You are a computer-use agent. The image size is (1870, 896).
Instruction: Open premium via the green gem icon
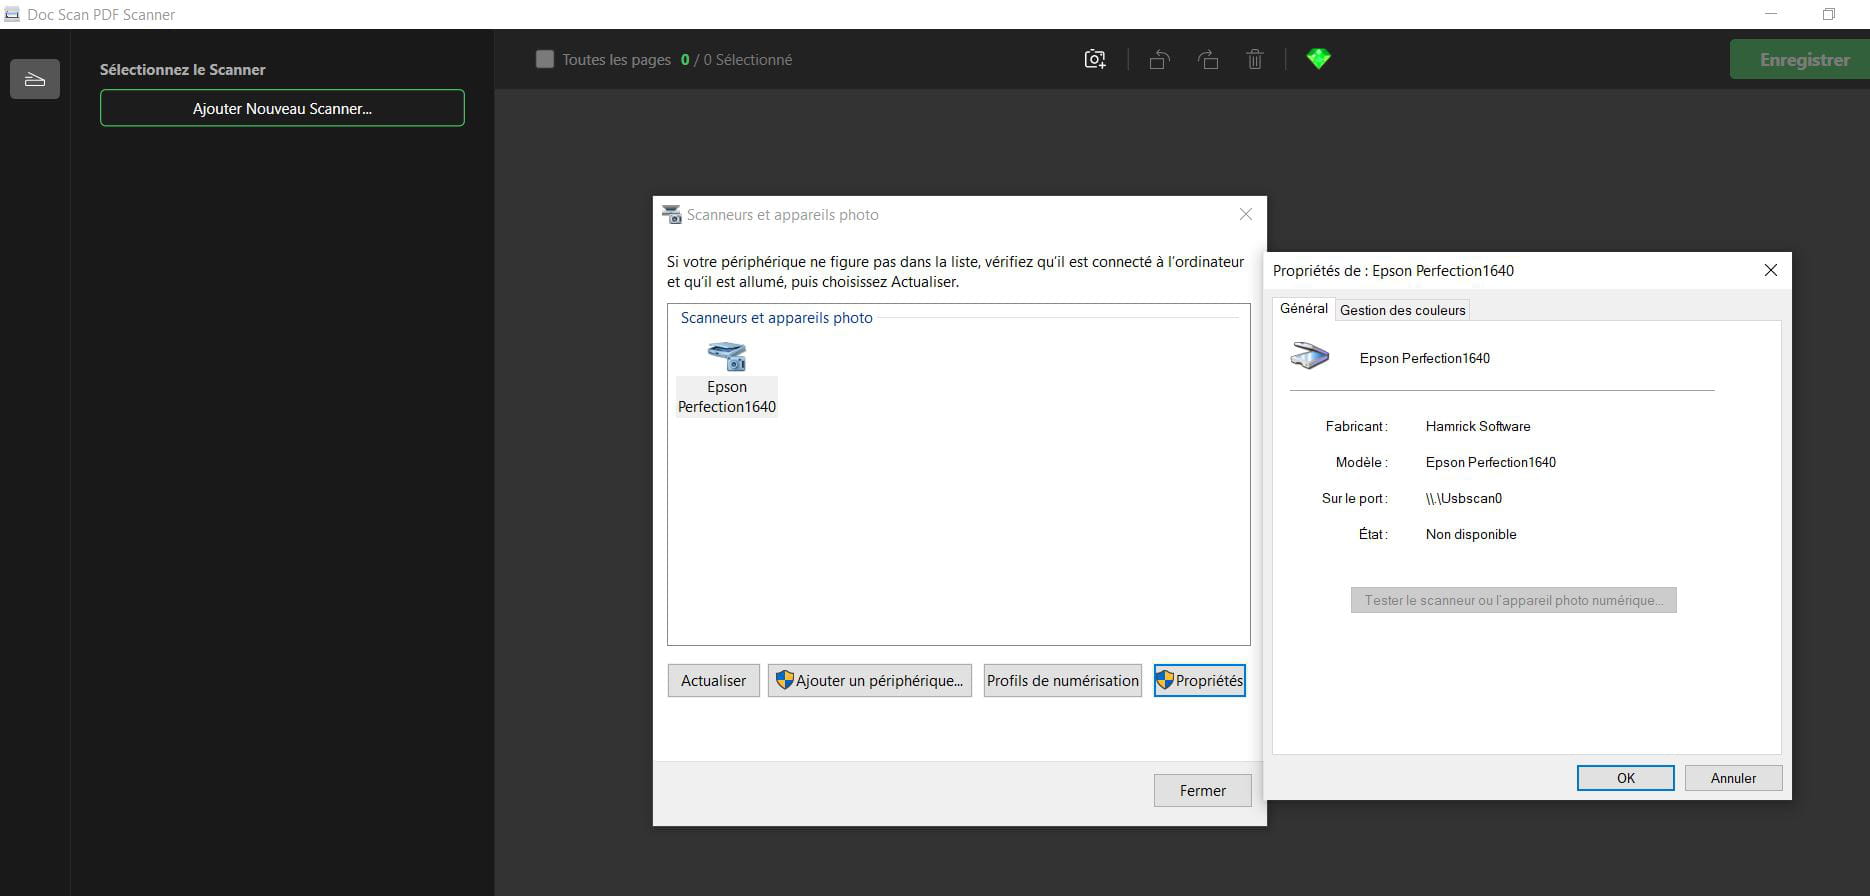(1318, 59)
